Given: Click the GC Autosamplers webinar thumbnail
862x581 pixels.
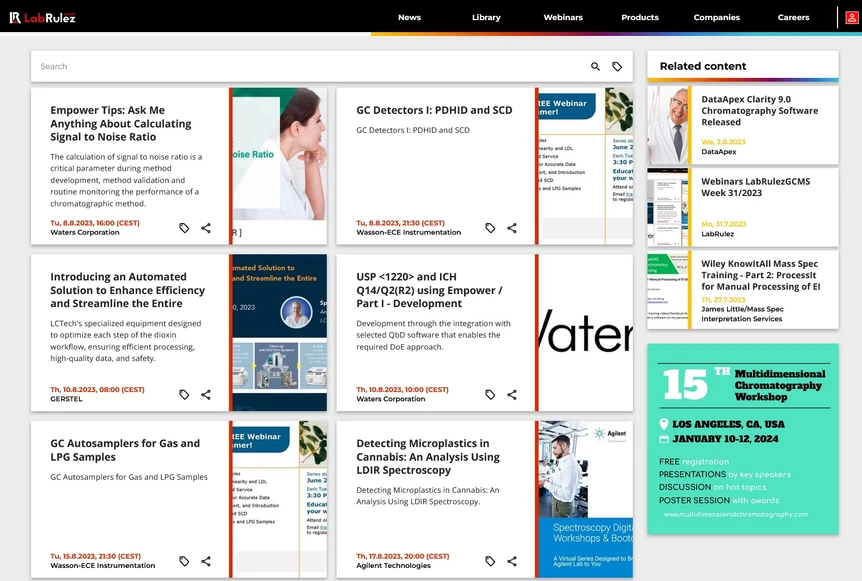Looking at the screenshot, I should (x=280, y=499).
